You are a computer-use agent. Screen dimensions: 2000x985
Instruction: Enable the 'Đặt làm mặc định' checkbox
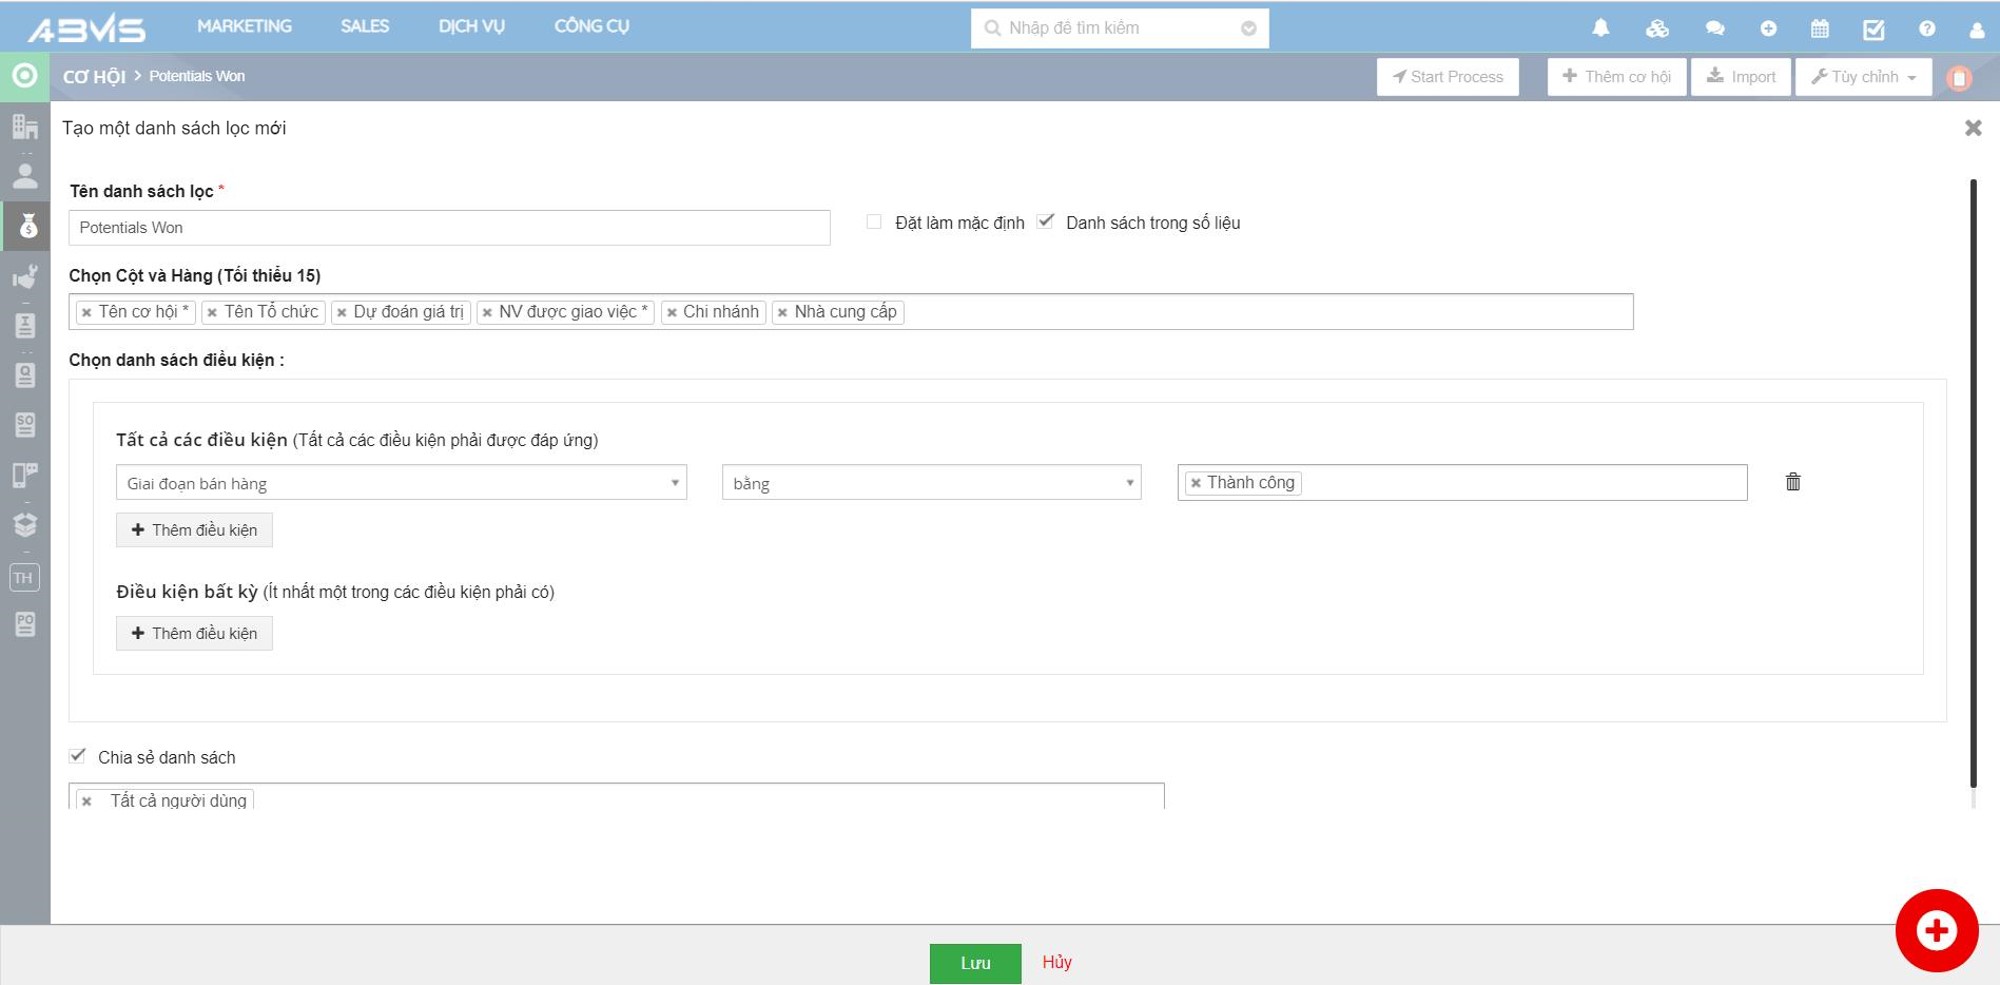(874, 222)
